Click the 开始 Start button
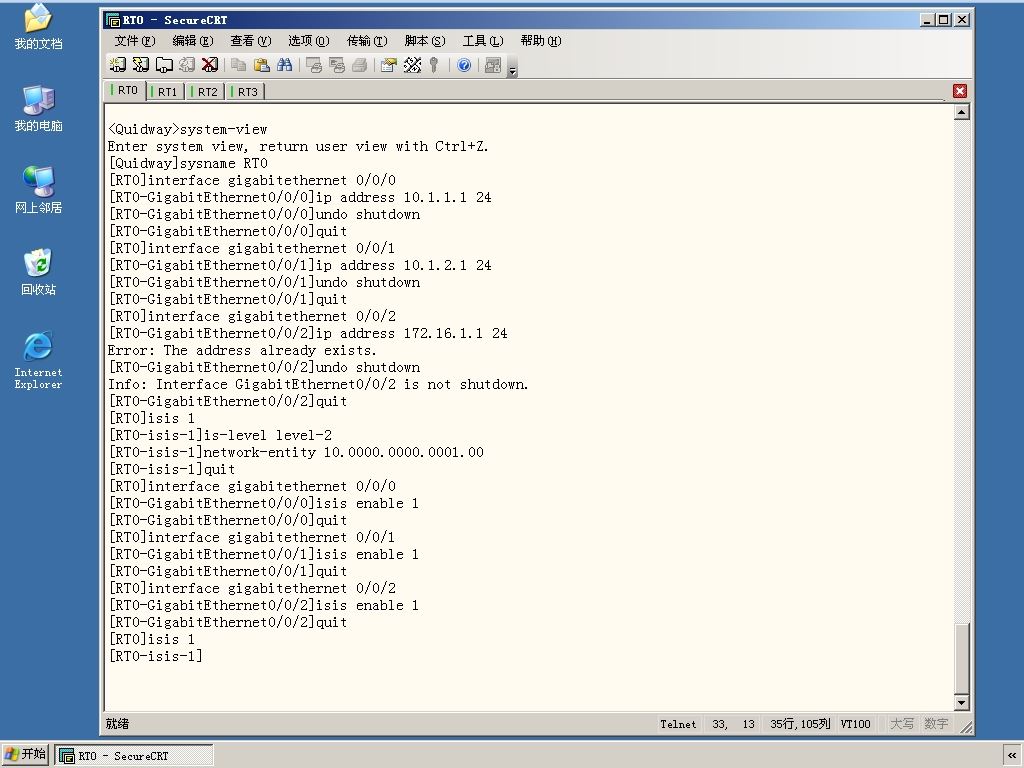This screenshot has width=1024, height=768. [25, 754]
